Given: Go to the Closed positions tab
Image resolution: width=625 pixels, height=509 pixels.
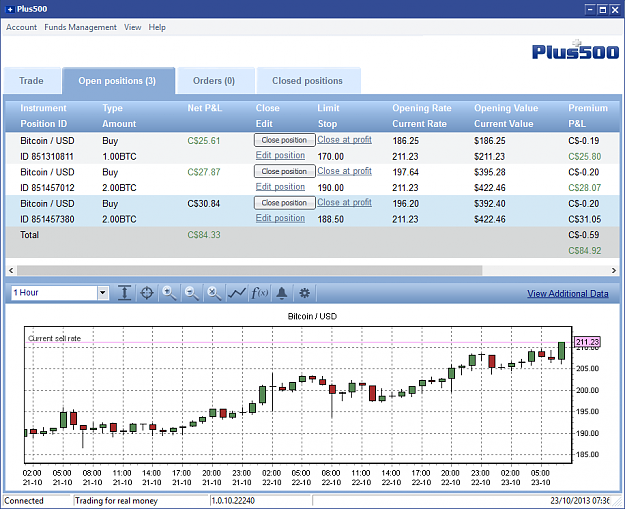Looking at the screenshot, I should pyautogui.click(x=307, y=81).
